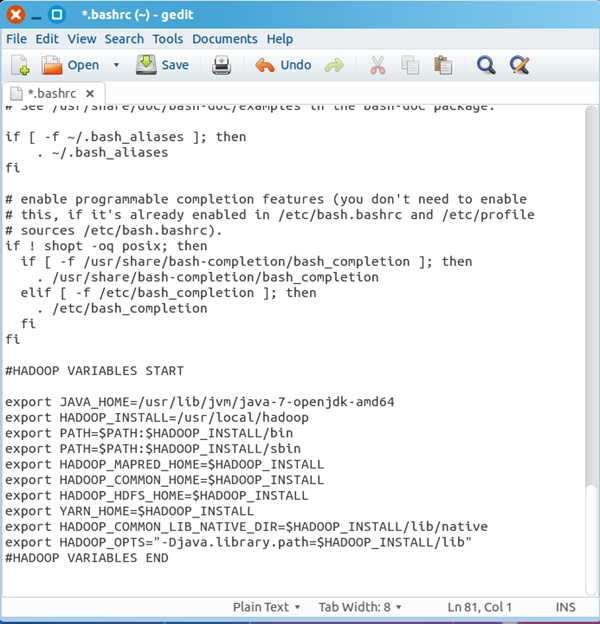Click the 'export HADOOP_OPTS' line
The width and height of the screenshot is (600, 624).
[238, 542]
